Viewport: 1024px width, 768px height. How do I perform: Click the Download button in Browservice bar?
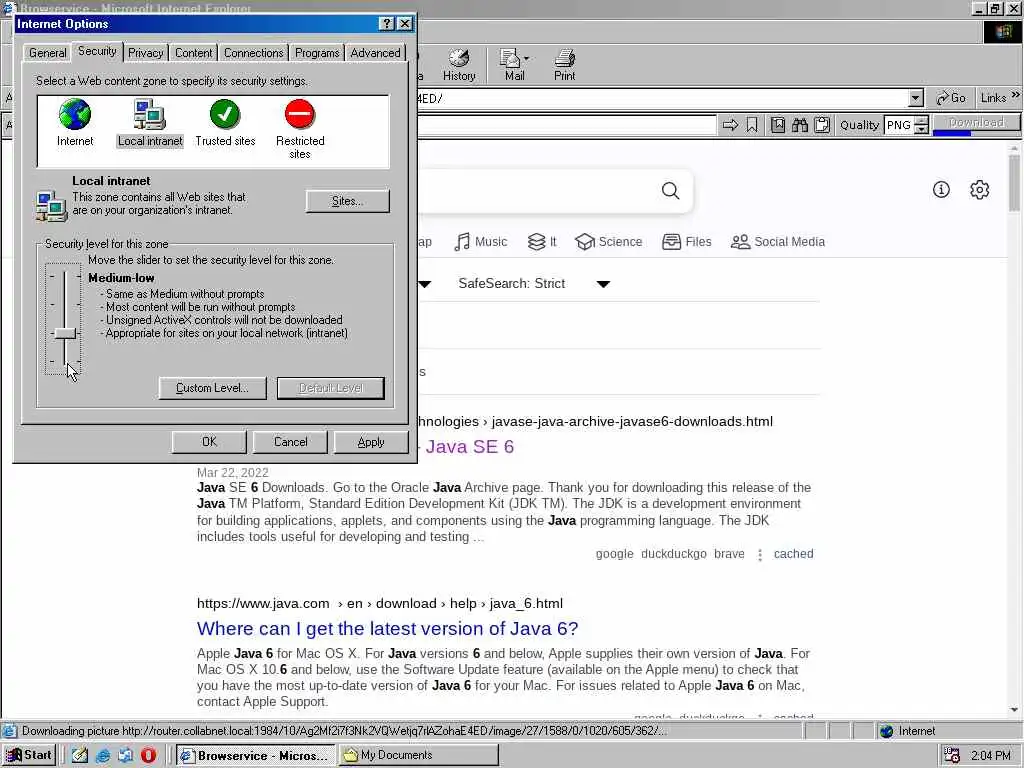point(976,122)
